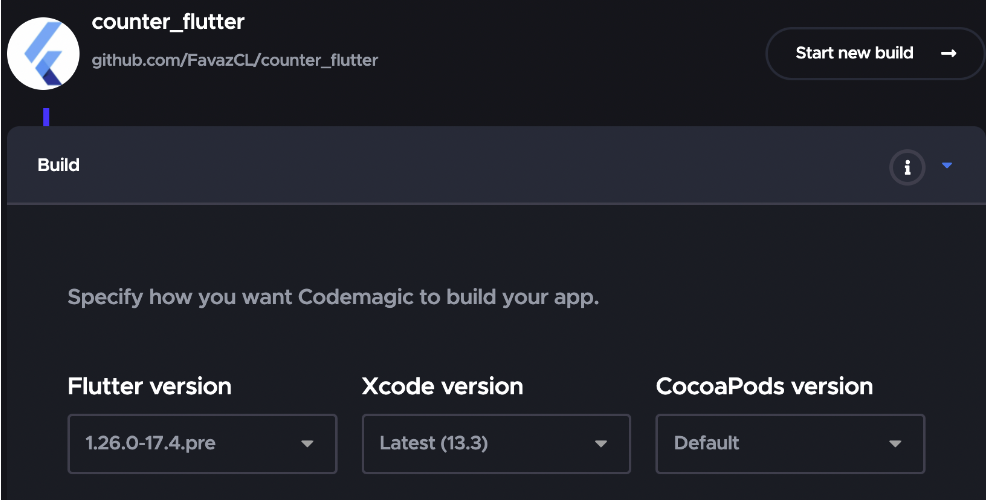Click the empty area of the Build header bar
This screenshot has width=986, height=500.
(x=478, y=165)
